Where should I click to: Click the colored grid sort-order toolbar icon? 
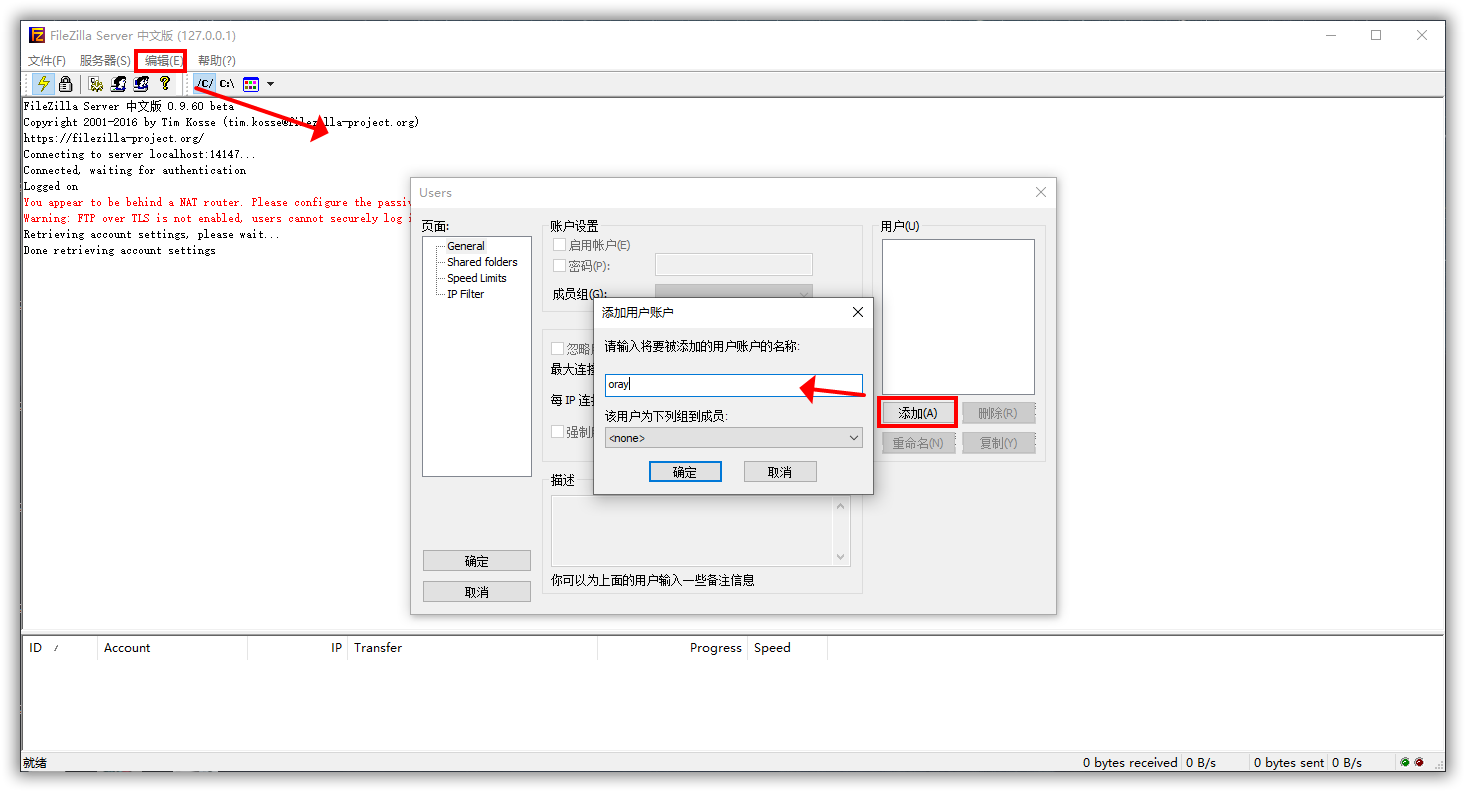point(251,84)
